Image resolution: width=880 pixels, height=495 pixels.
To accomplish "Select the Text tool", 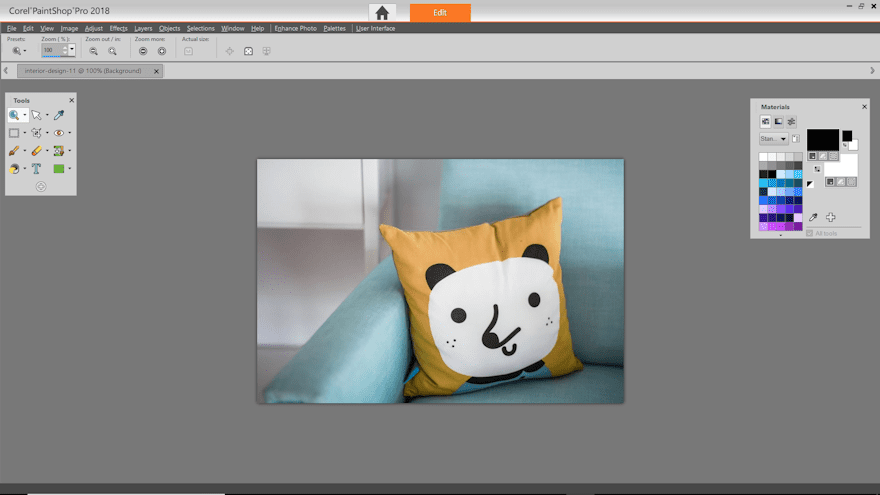I will click(x=36, y=169).
